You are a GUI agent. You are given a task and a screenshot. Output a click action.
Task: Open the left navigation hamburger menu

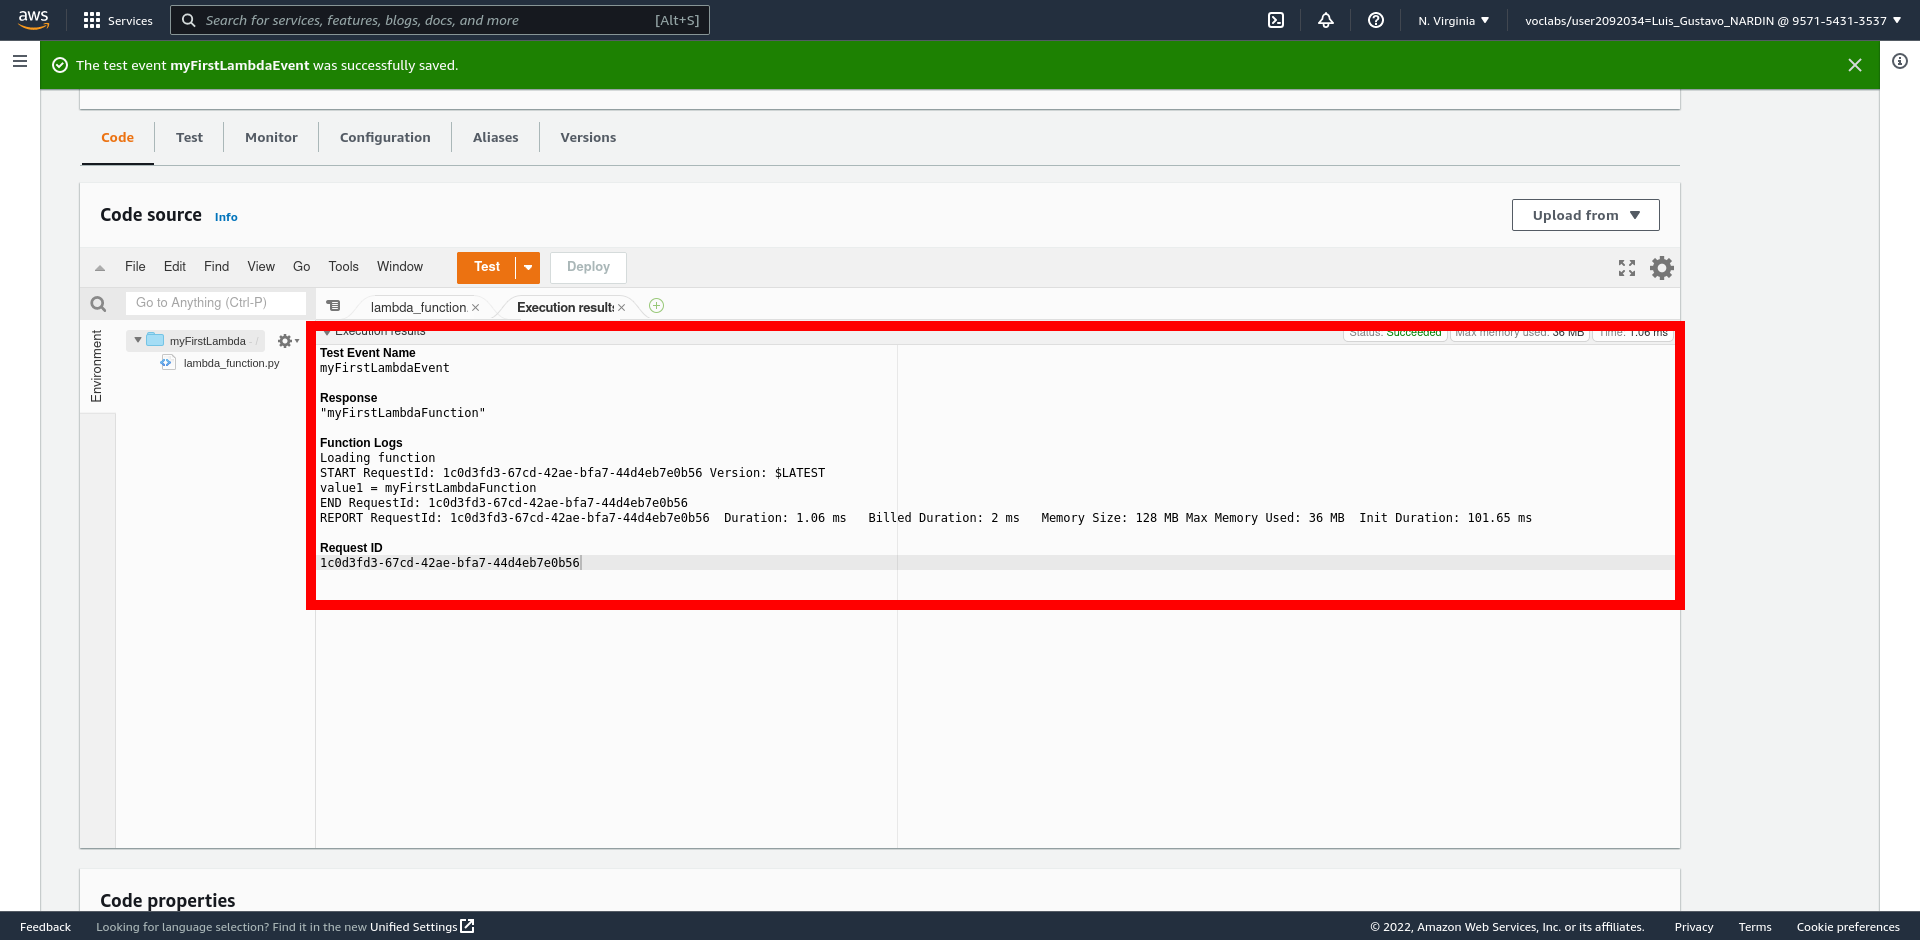pyautogui.click(x=20, y=61)
